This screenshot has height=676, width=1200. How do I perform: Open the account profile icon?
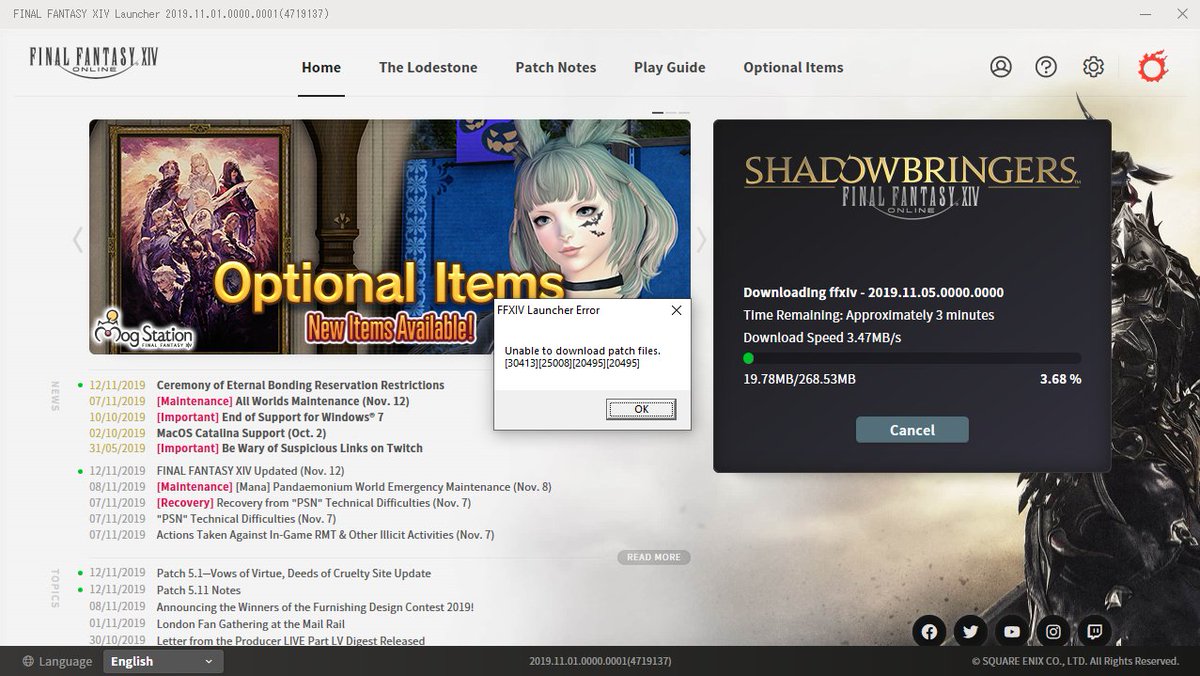click(x=1000, y=67)
